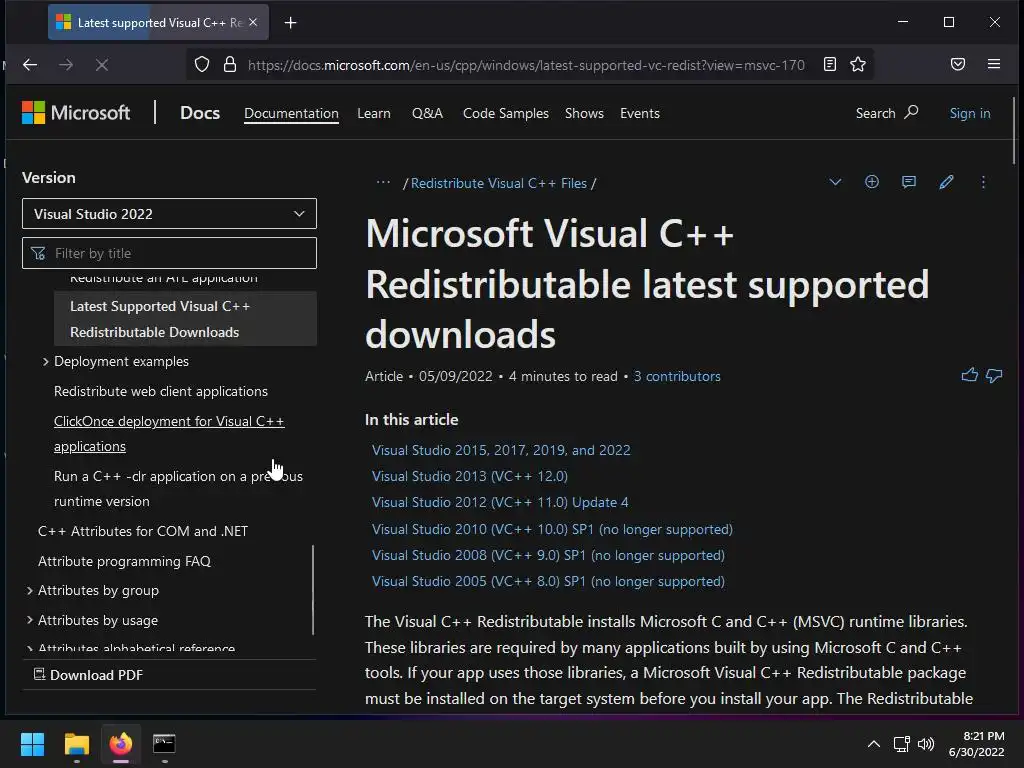Open Redistribute Visual C++ Files breadcrumb

point(498,184)
